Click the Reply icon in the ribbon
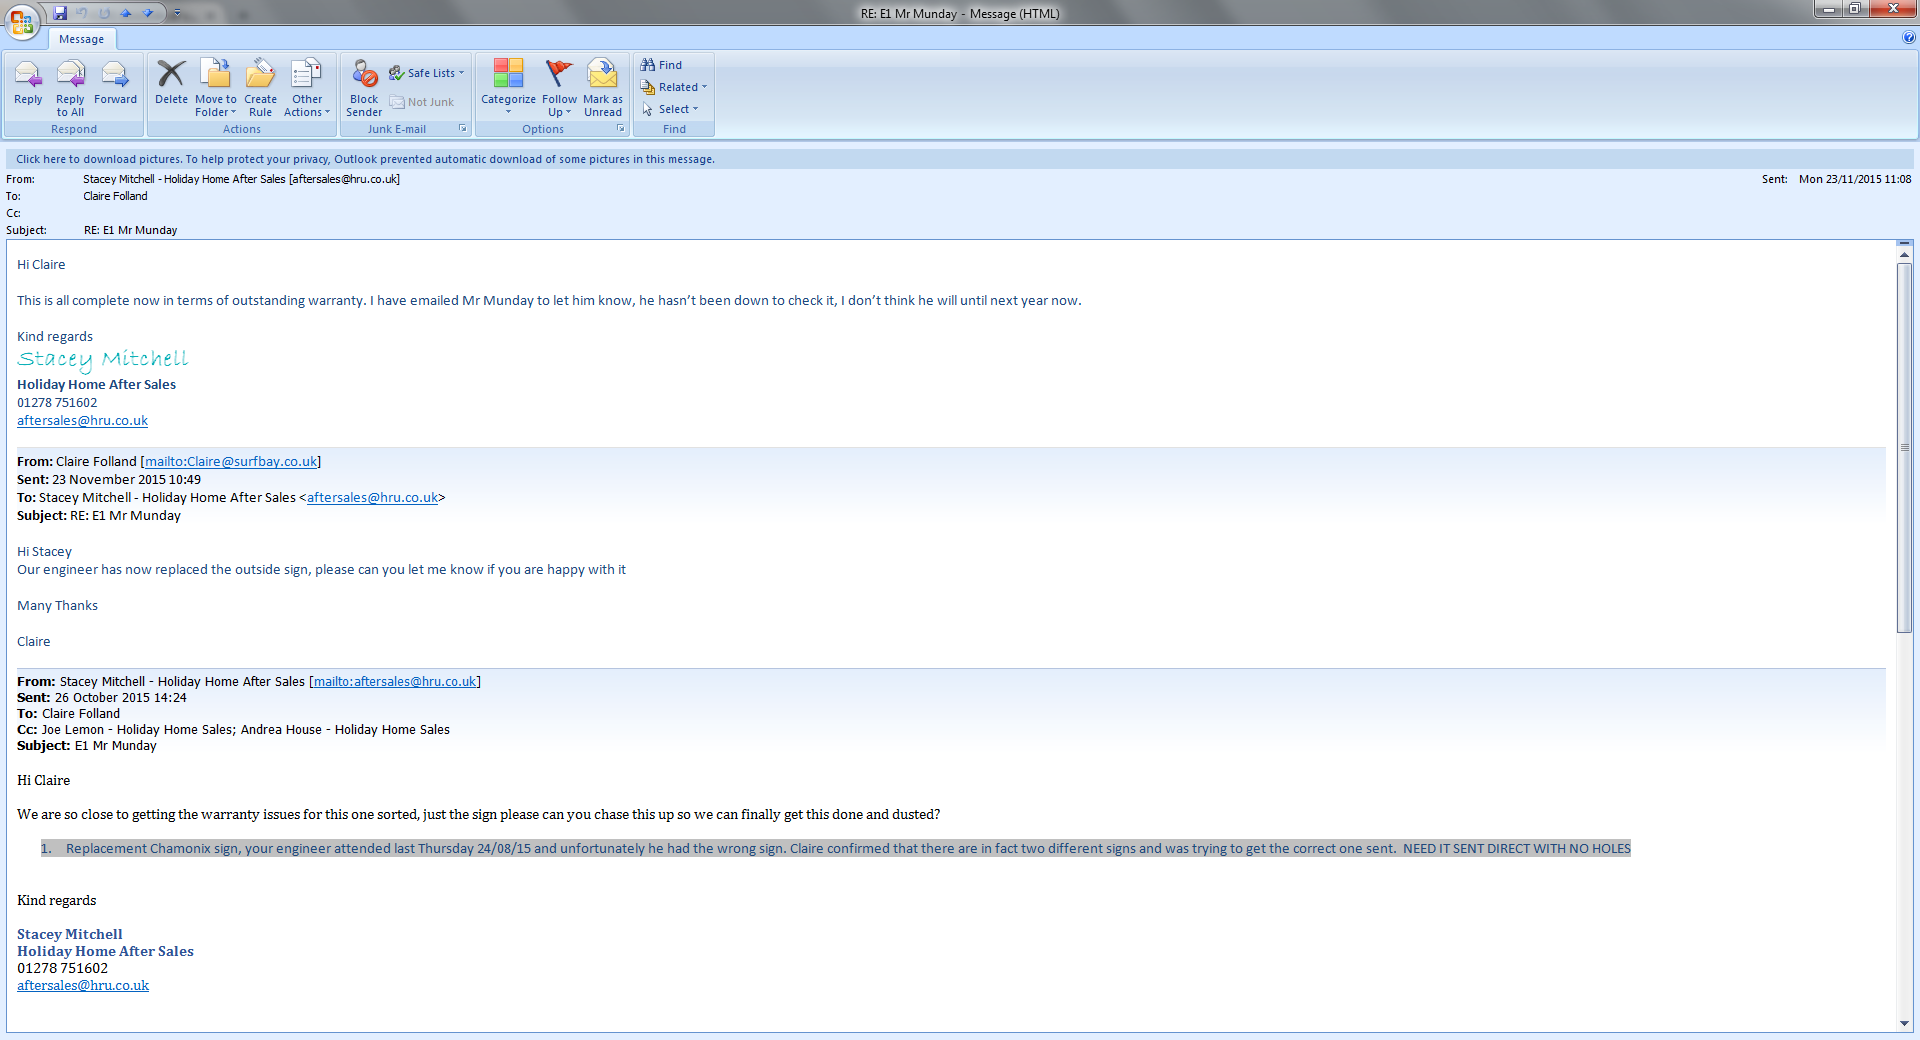1920x1040 pixels. pyautogui.click(x=28, y=75)
